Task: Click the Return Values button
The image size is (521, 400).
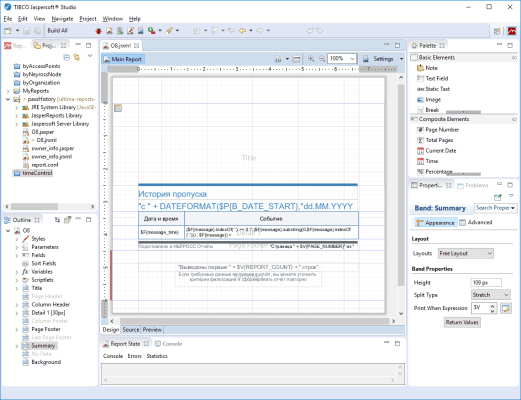Action: (x=462, y=322)
